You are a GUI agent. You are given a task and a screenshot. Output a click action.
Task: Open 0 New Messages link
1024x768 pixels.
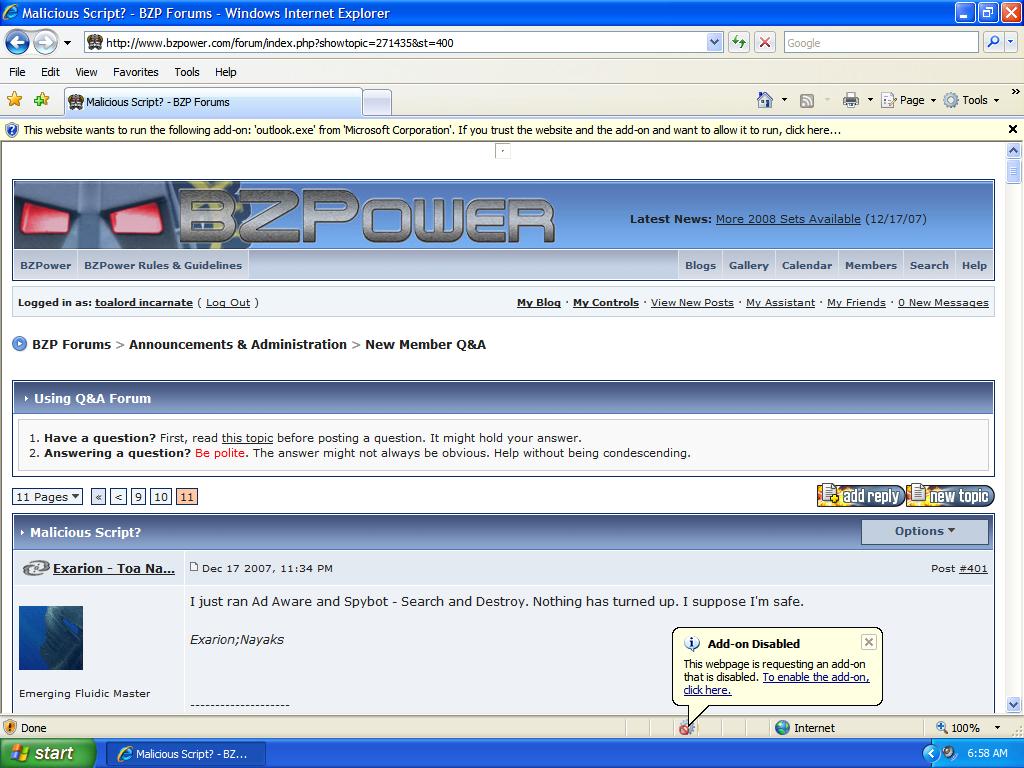click(x=943, y=302)
